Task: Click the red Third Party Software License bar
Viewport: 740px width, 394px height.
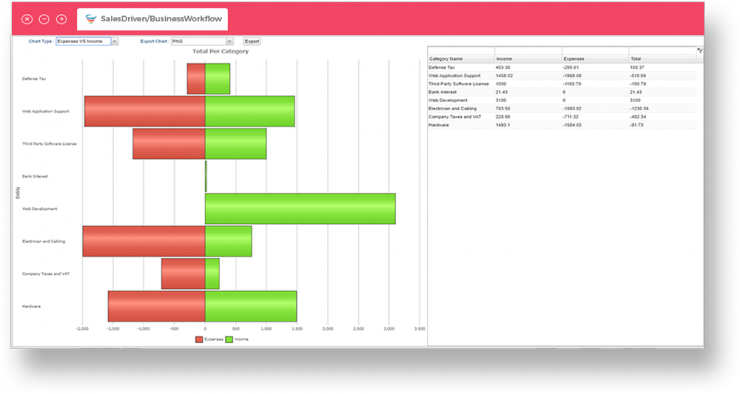Action: coord(169,143)
